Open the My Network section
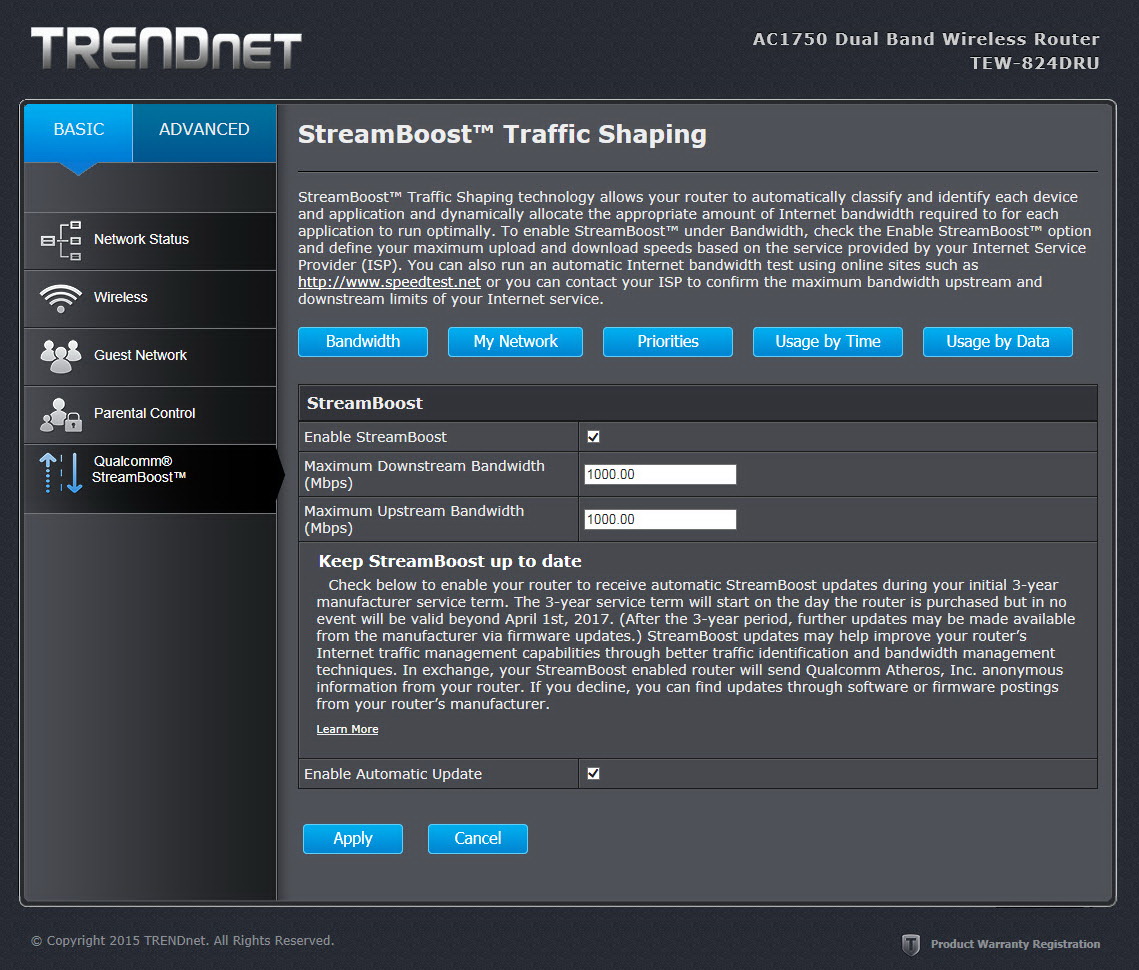1139x970 pixels. (515, 341)
